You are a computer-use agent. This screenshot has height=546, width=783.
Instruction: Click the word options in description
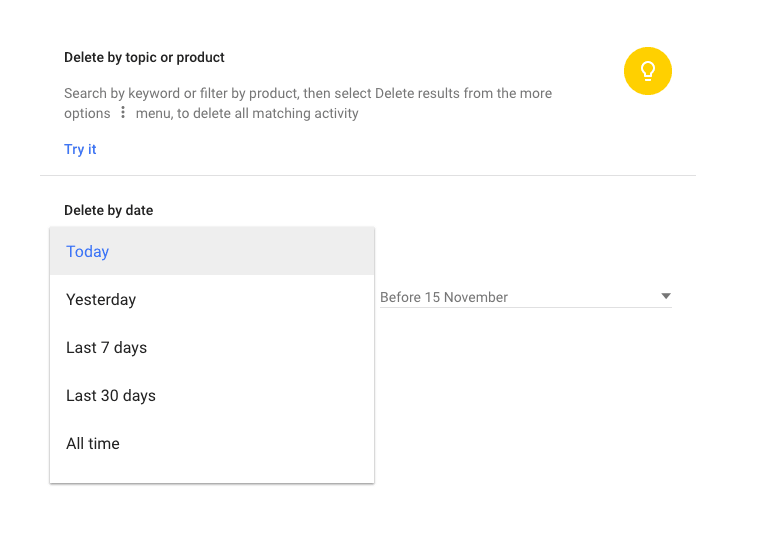click(87, 113)
